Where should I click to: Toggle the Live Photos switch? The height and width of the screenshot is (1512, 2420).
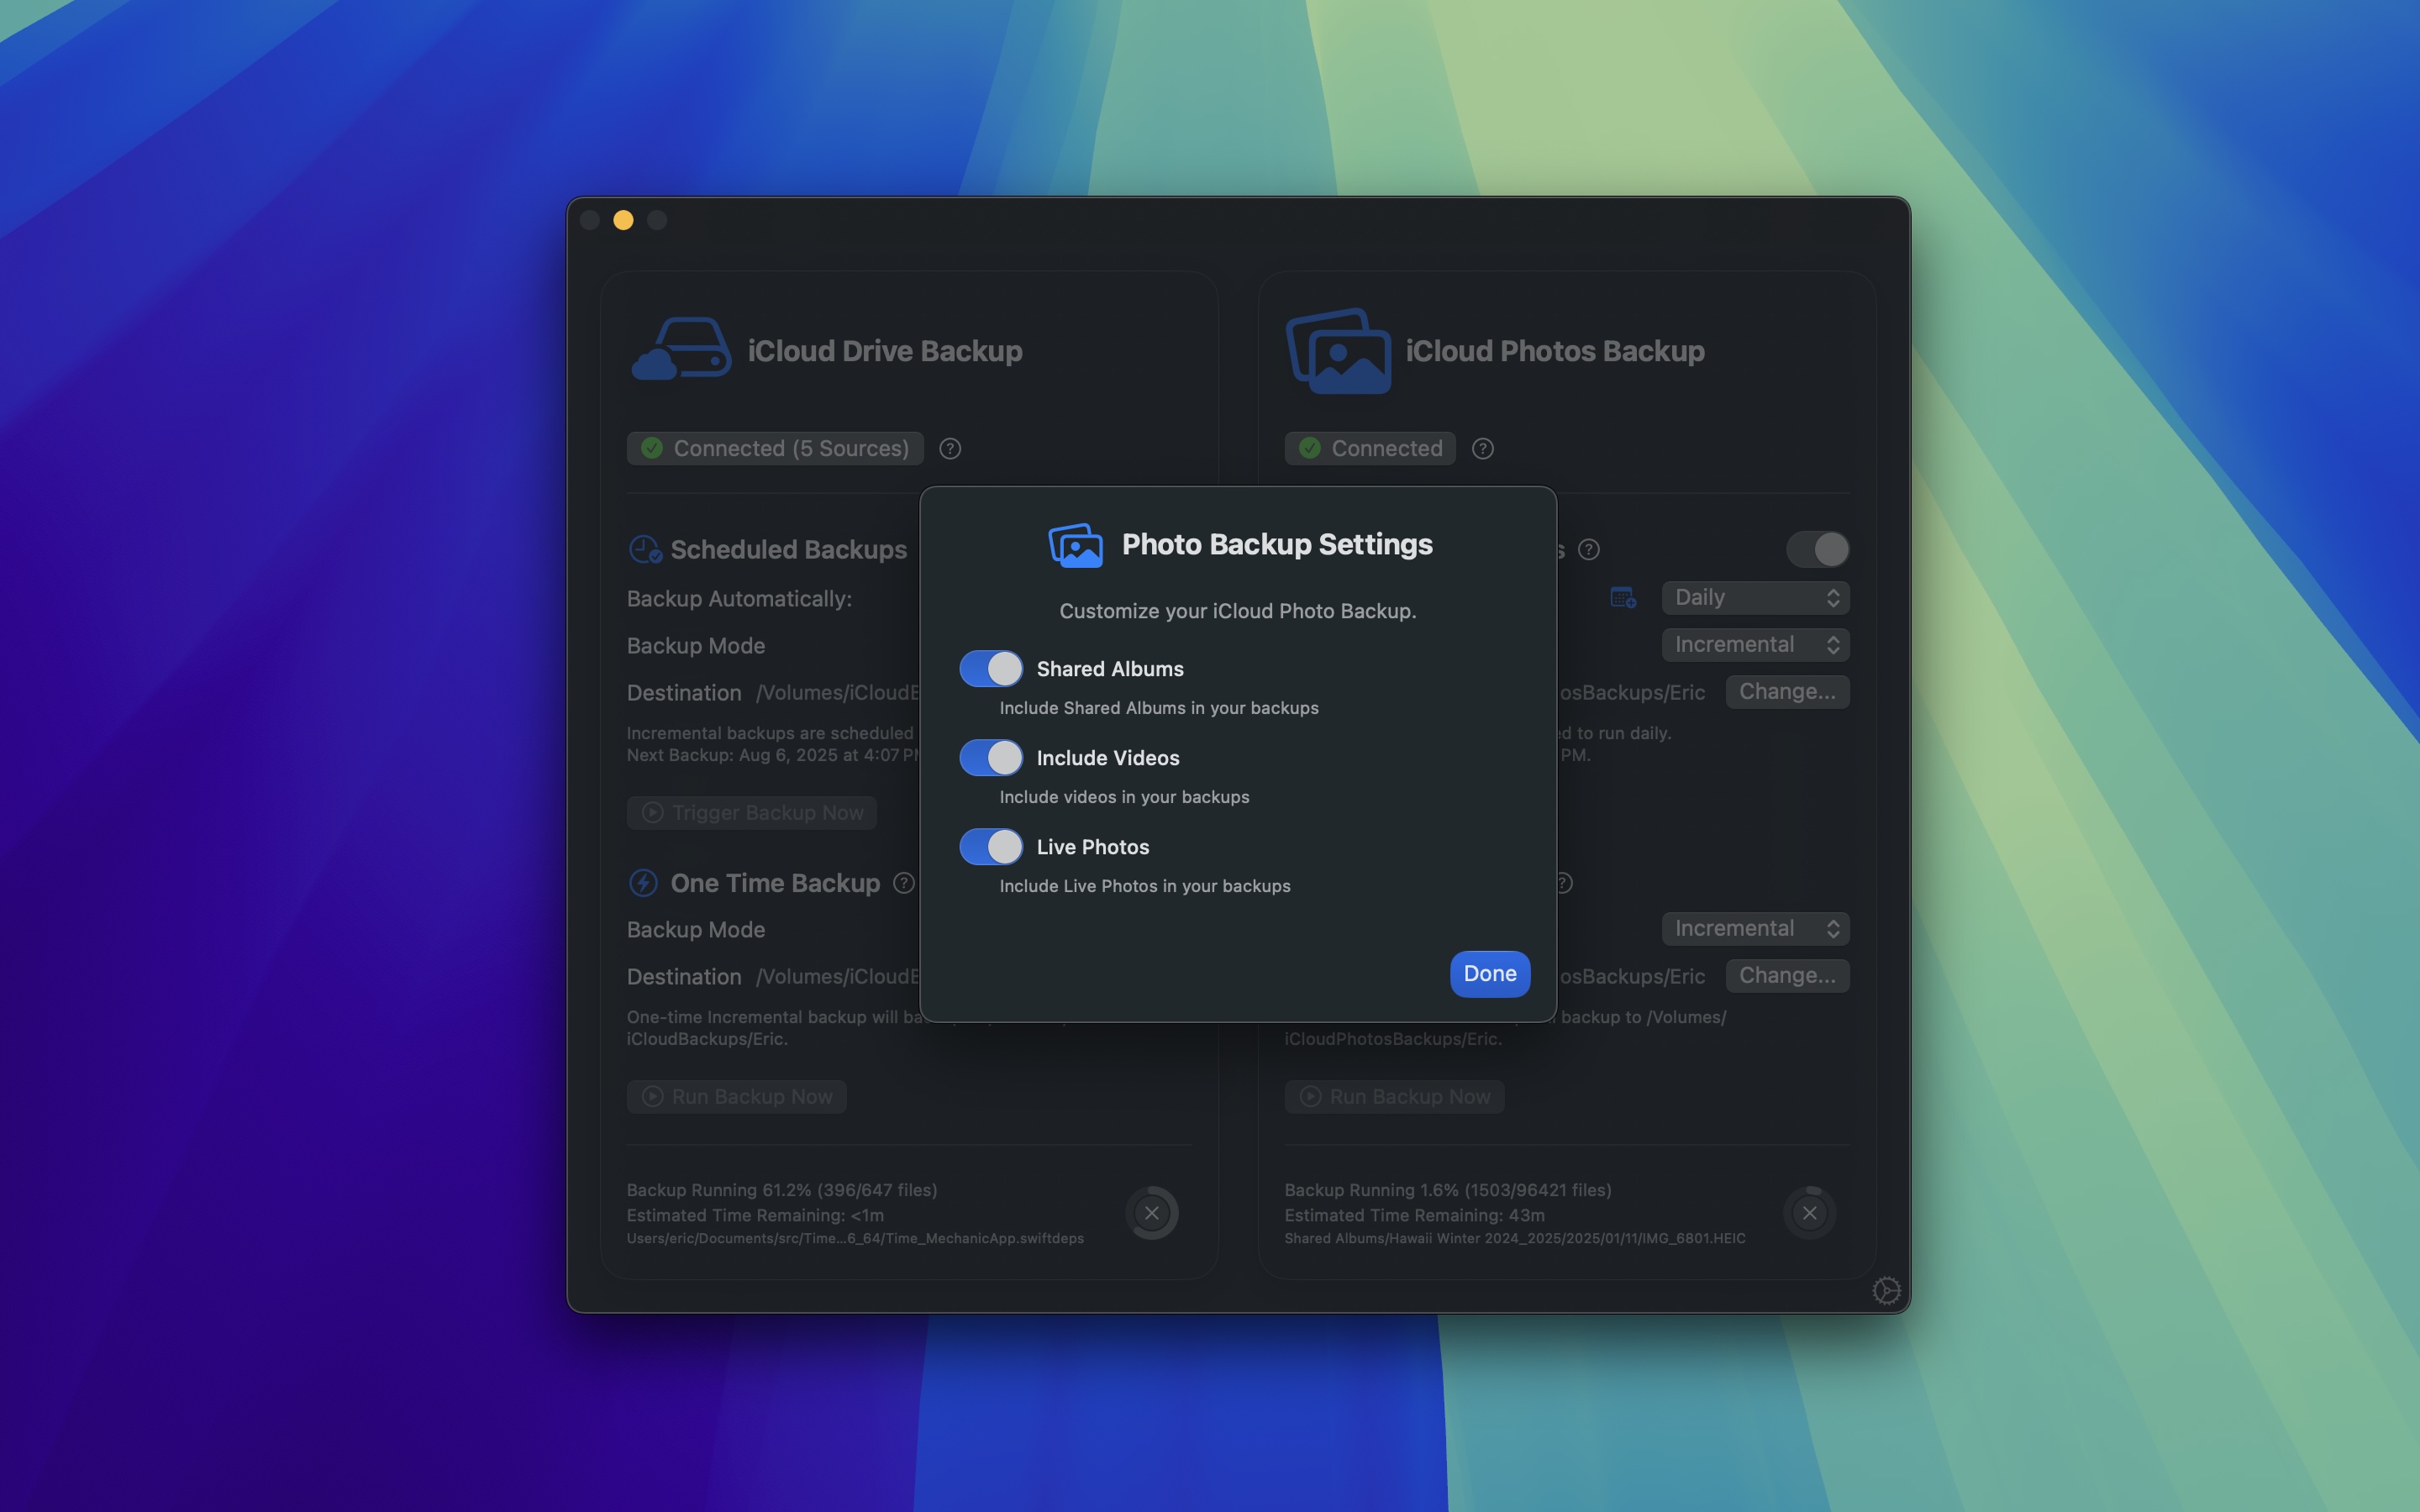coord(991,847)
